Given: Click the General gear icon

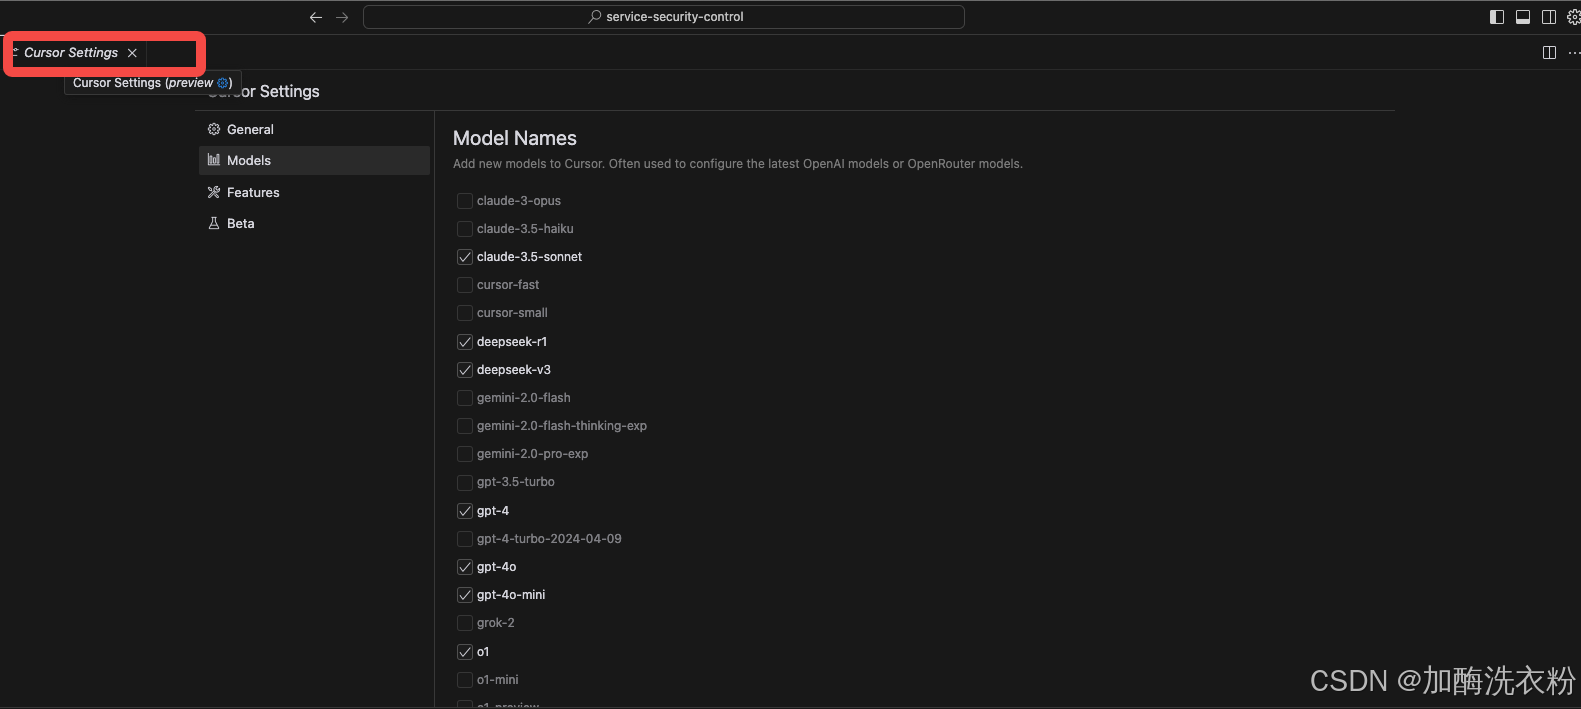Looking at the screenshot, I should point(213,129).
